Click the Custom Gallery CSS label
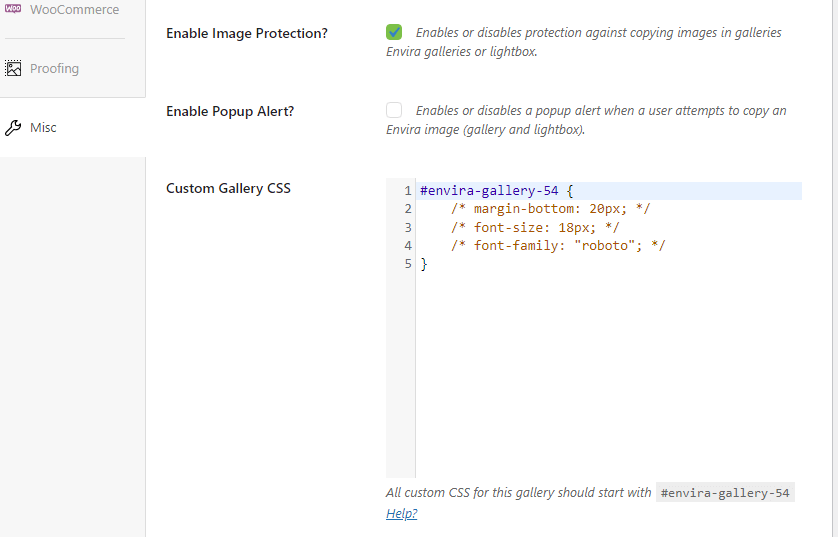 (x=228, y=188)
